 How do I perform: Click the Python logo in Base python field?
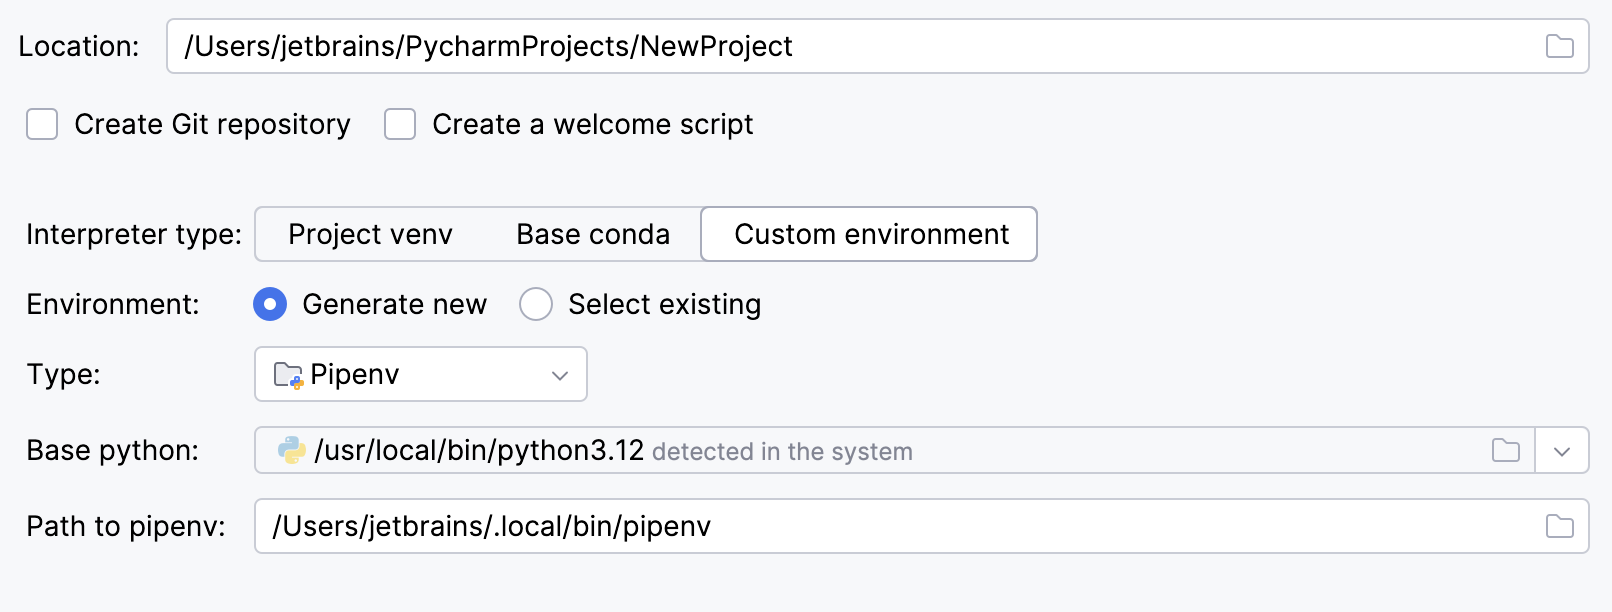tap(290, 451)
